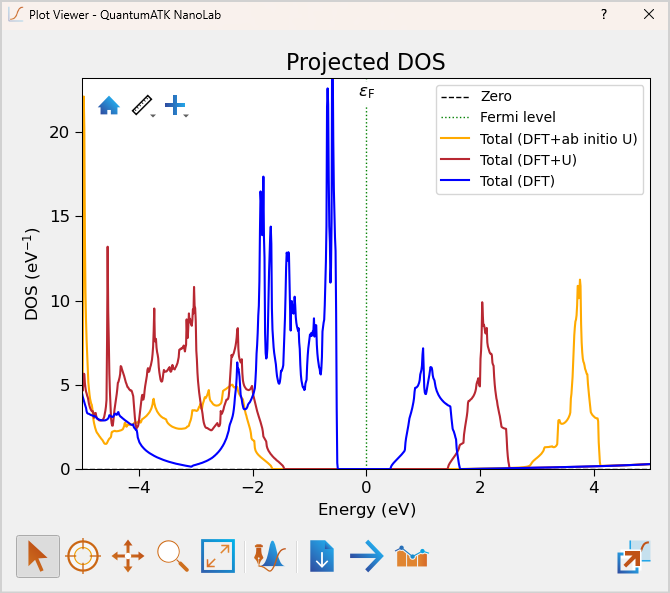Toggle the Total (DFT) legend entry
The image size is (670, 593).
[517, 181]
